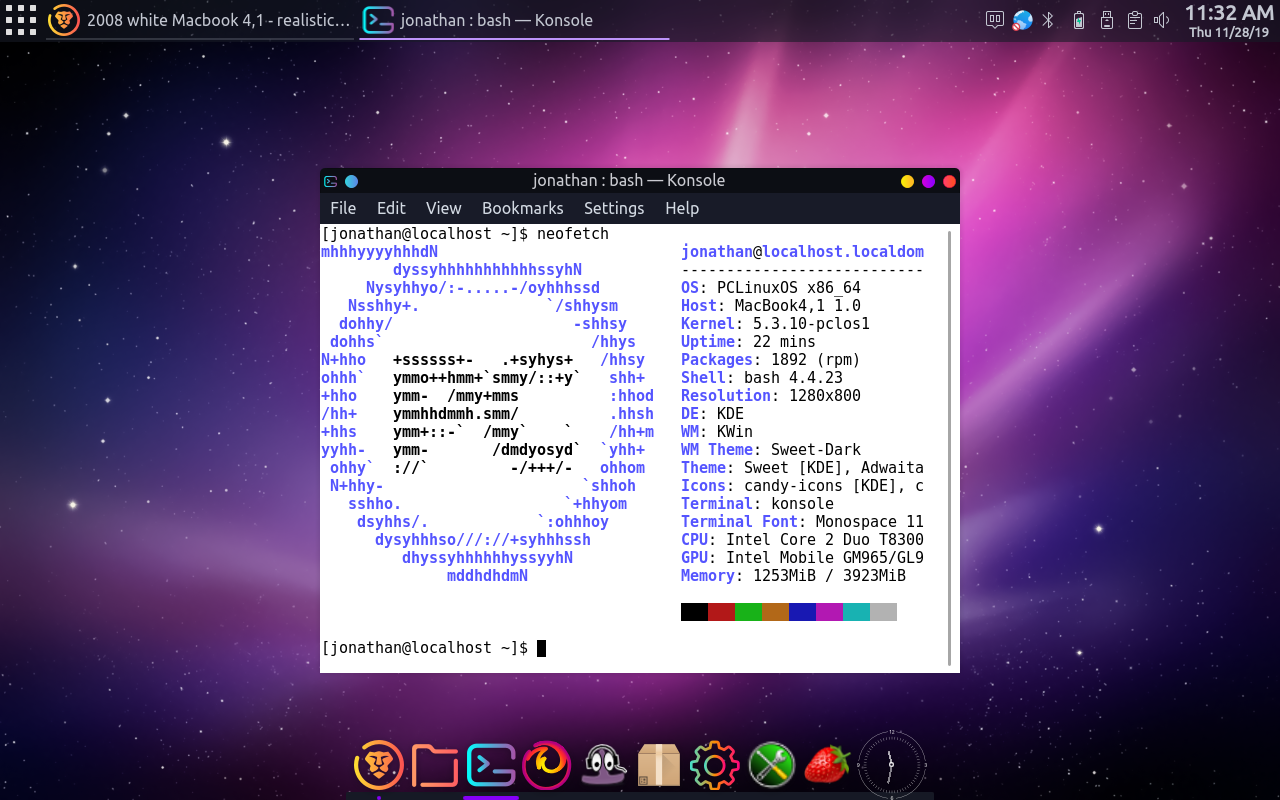The height and width of the screenshot is (800, 1280).
Task: Open the View menu in Konsole
Action: coord(443,208)
